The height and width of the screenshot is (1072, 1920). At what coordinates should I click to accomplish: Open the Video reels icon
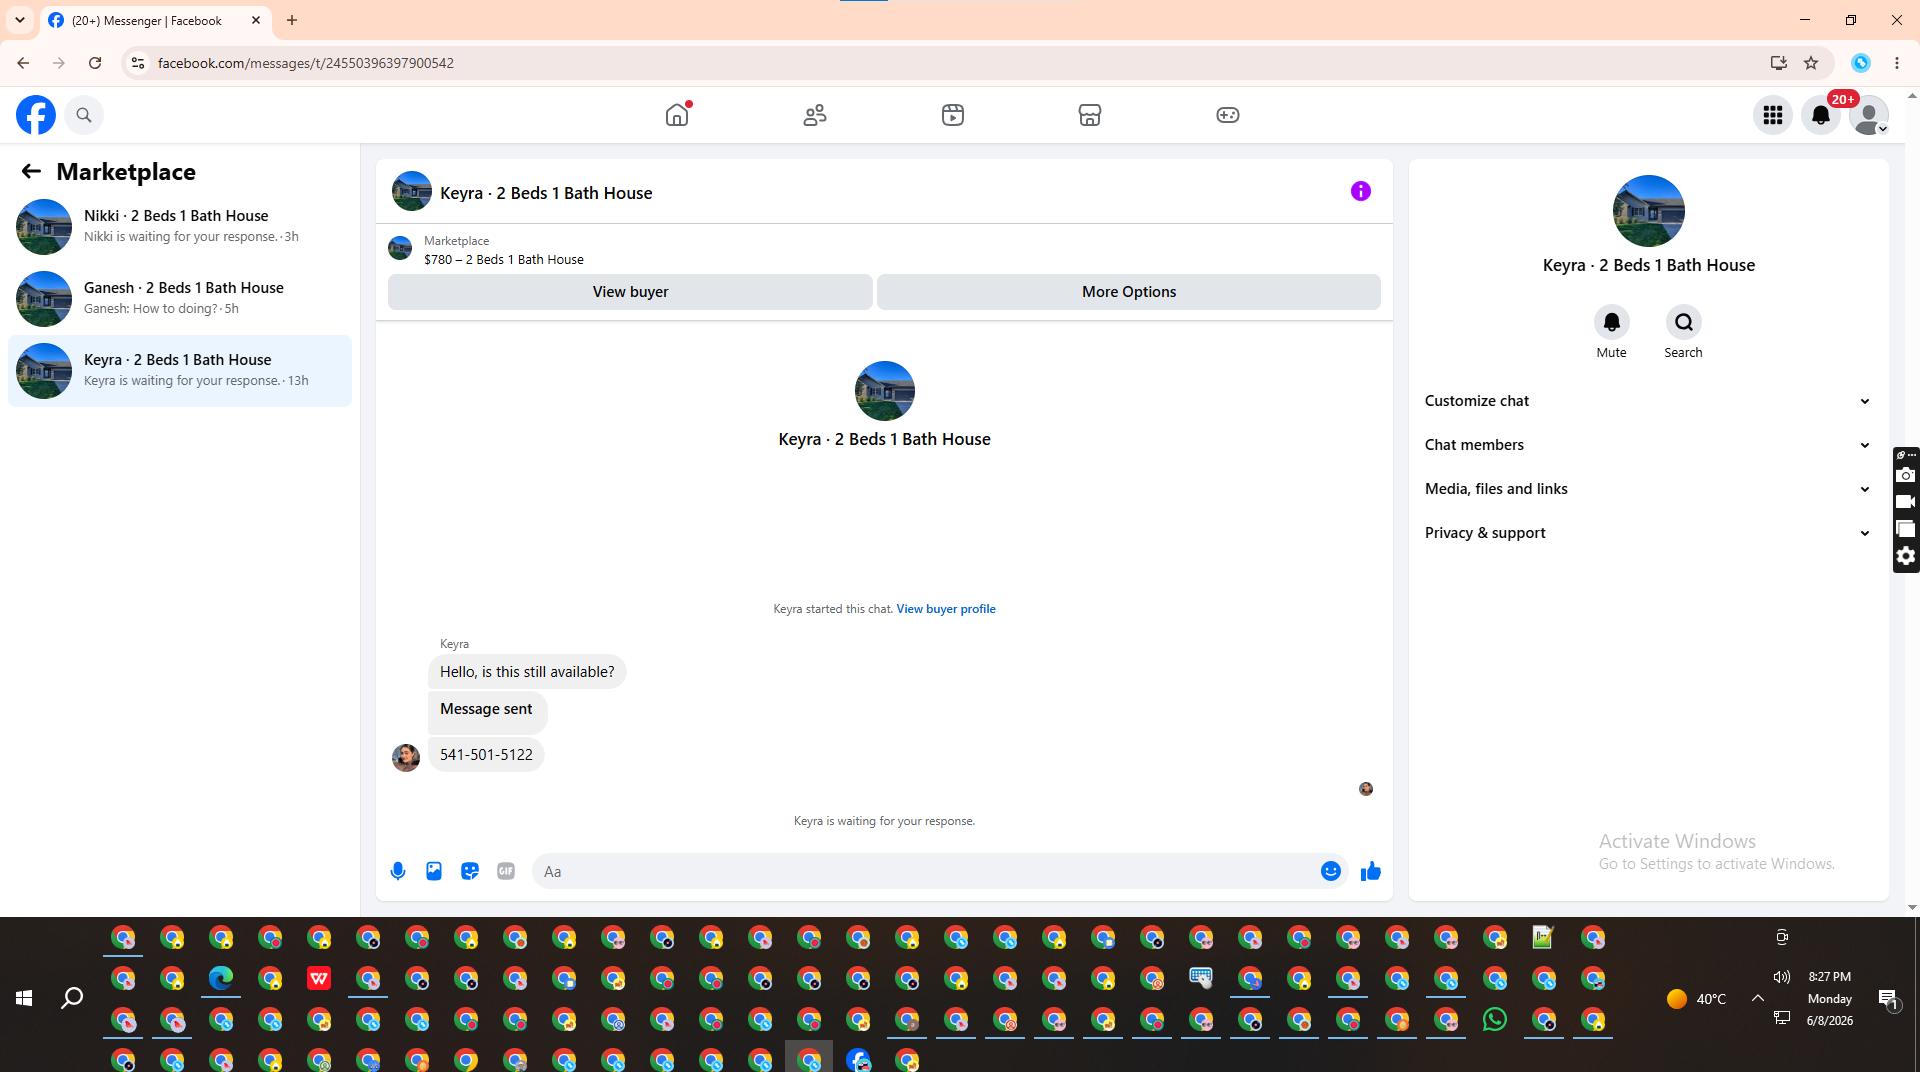(x=953, y=115)
